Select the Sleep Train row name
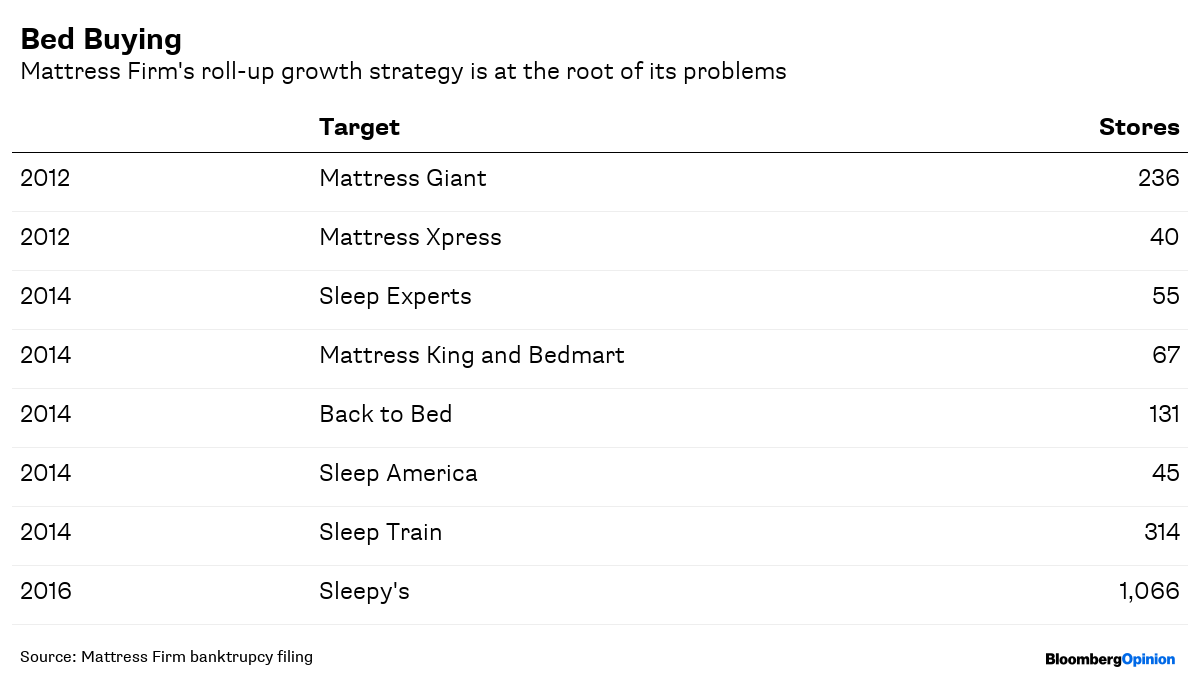The image size is (1200, 687). tap(380, 532)
